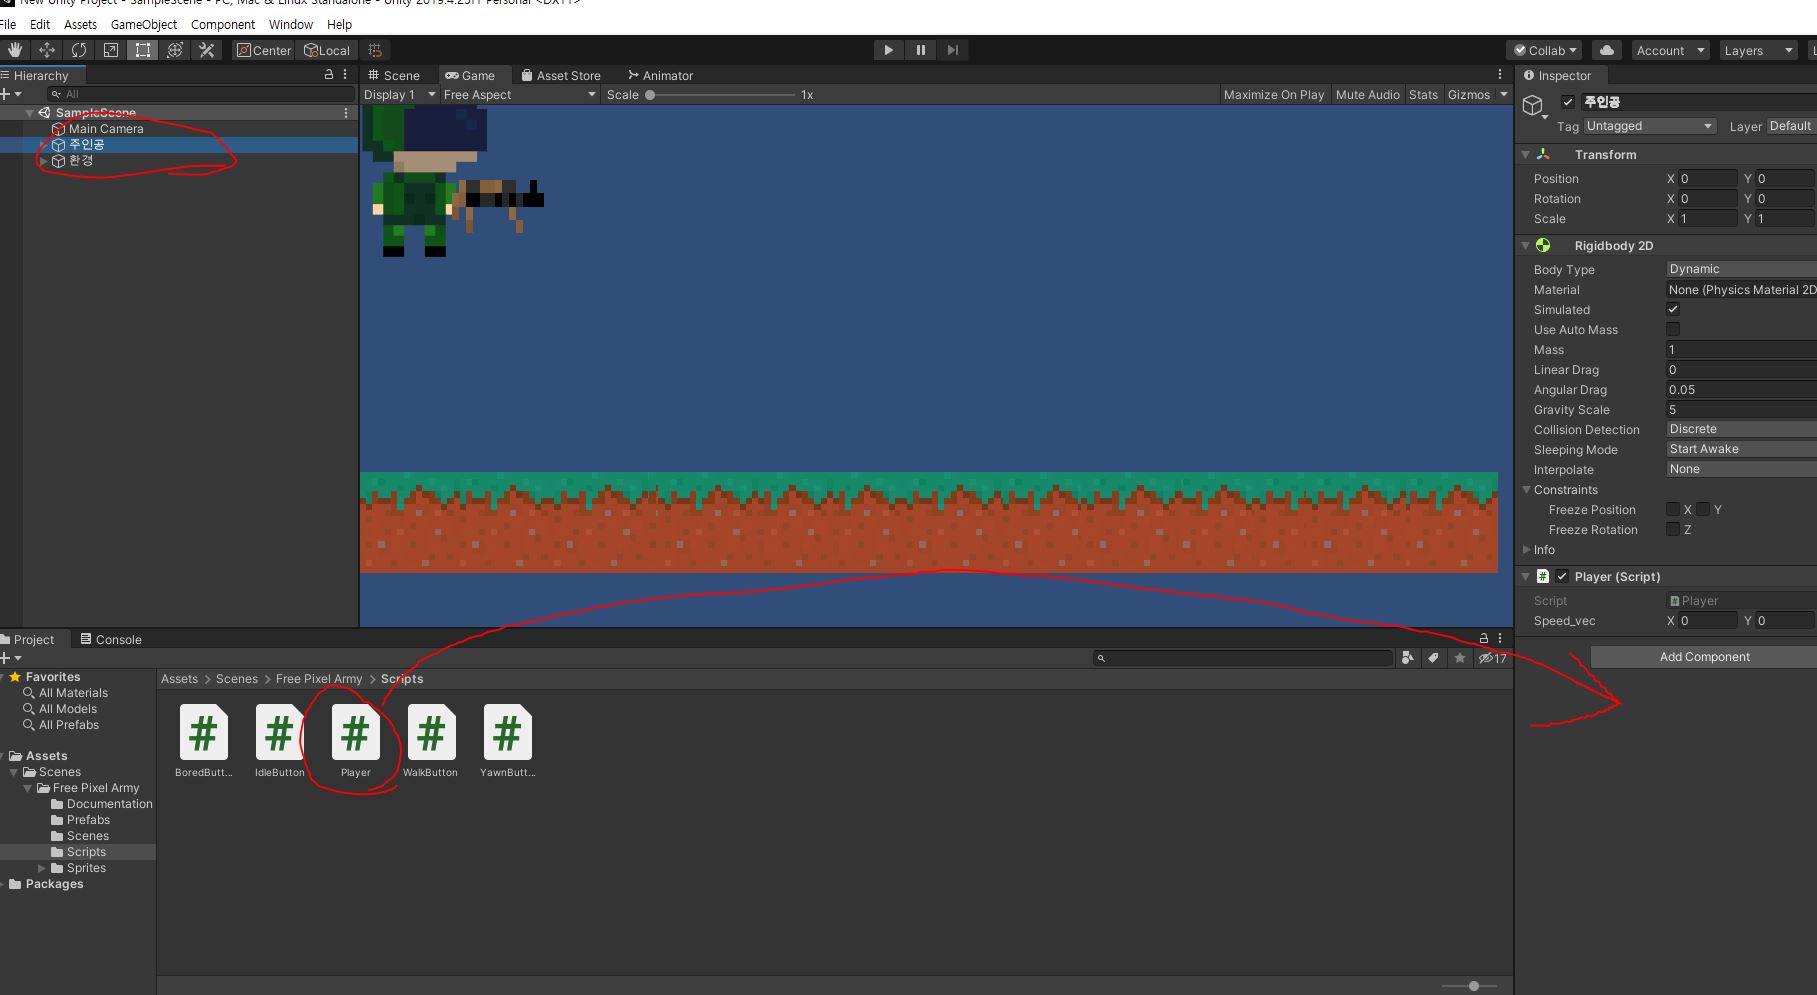Toggle grid snapping icon
Screen dimensions: 1817x995
coord(375,50)
